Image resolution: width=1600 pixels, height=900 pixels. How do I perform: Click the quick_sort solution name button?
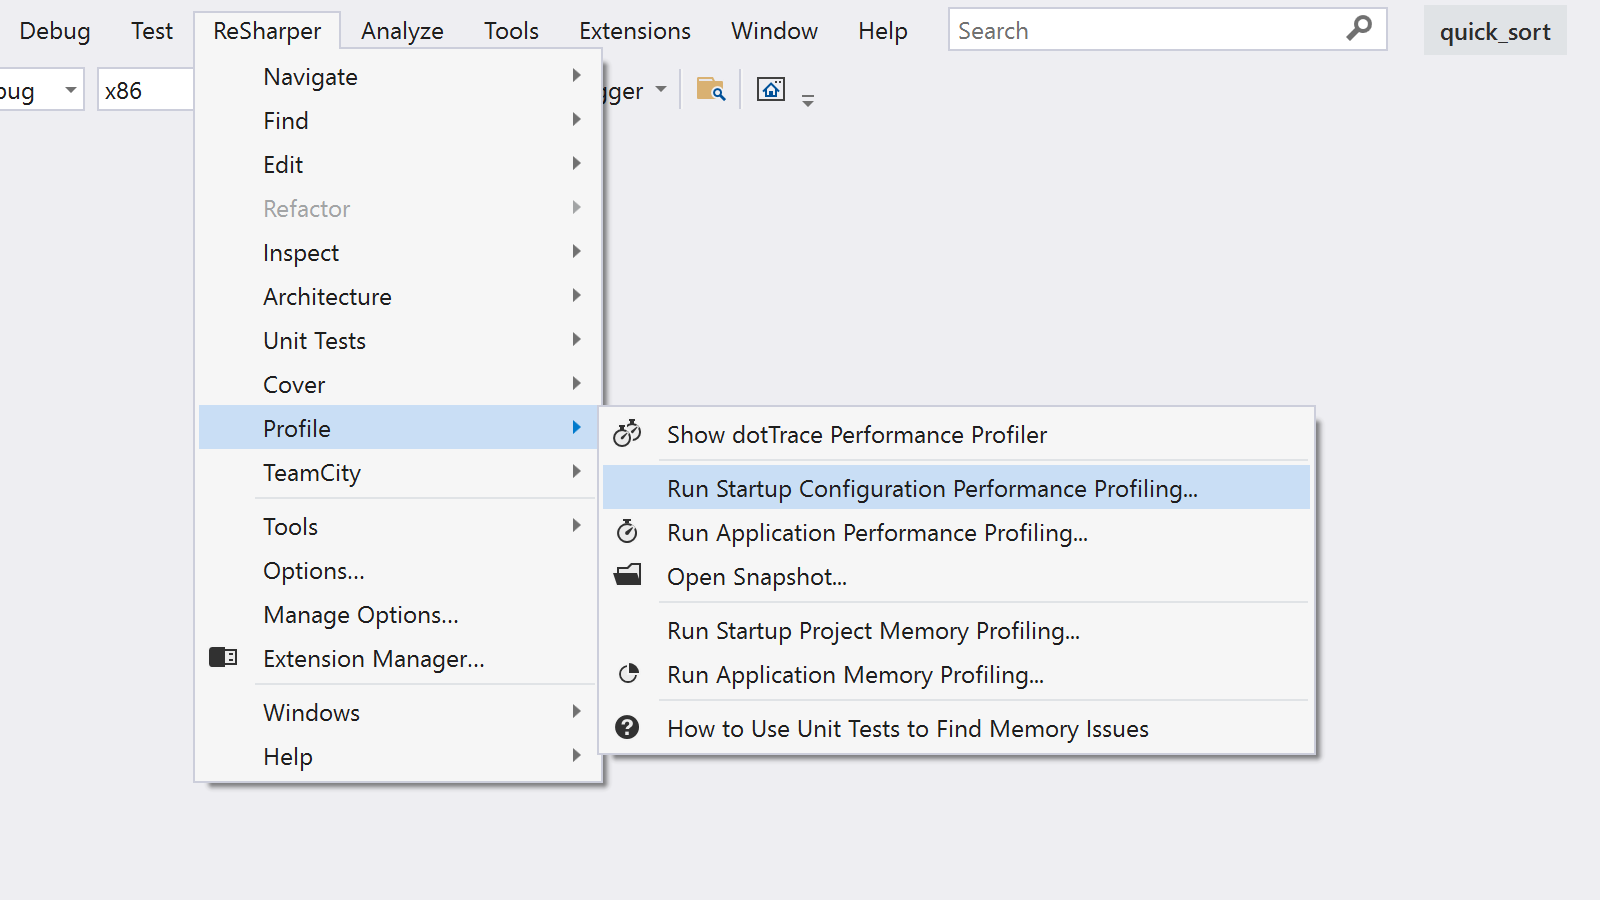(x=1495, y=31)
